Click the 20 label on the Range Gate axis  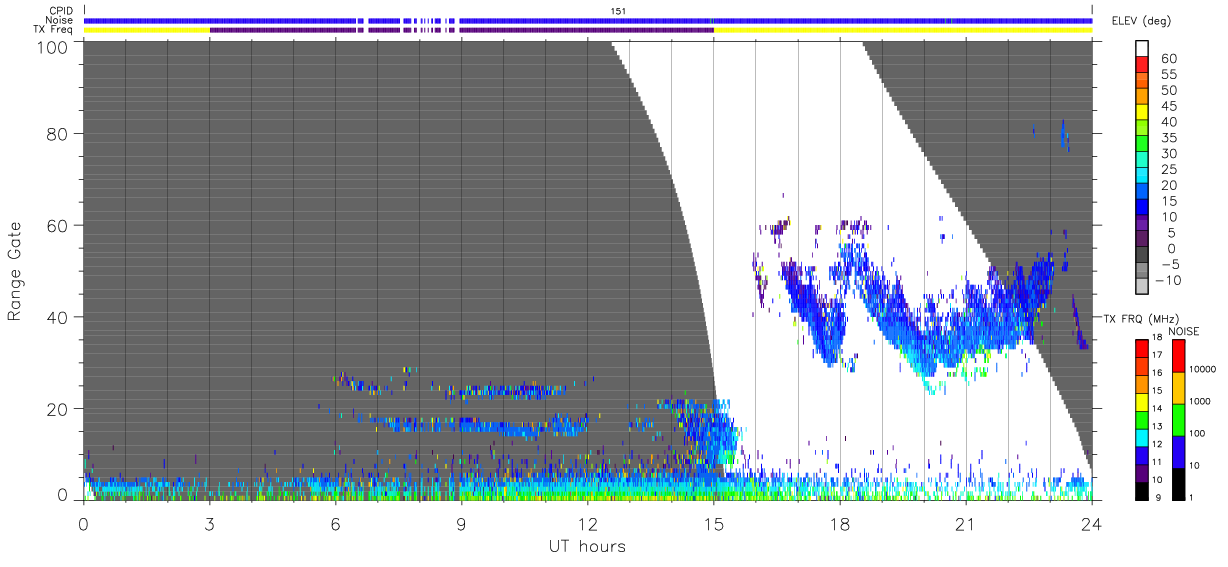click(x=58, y=409)
